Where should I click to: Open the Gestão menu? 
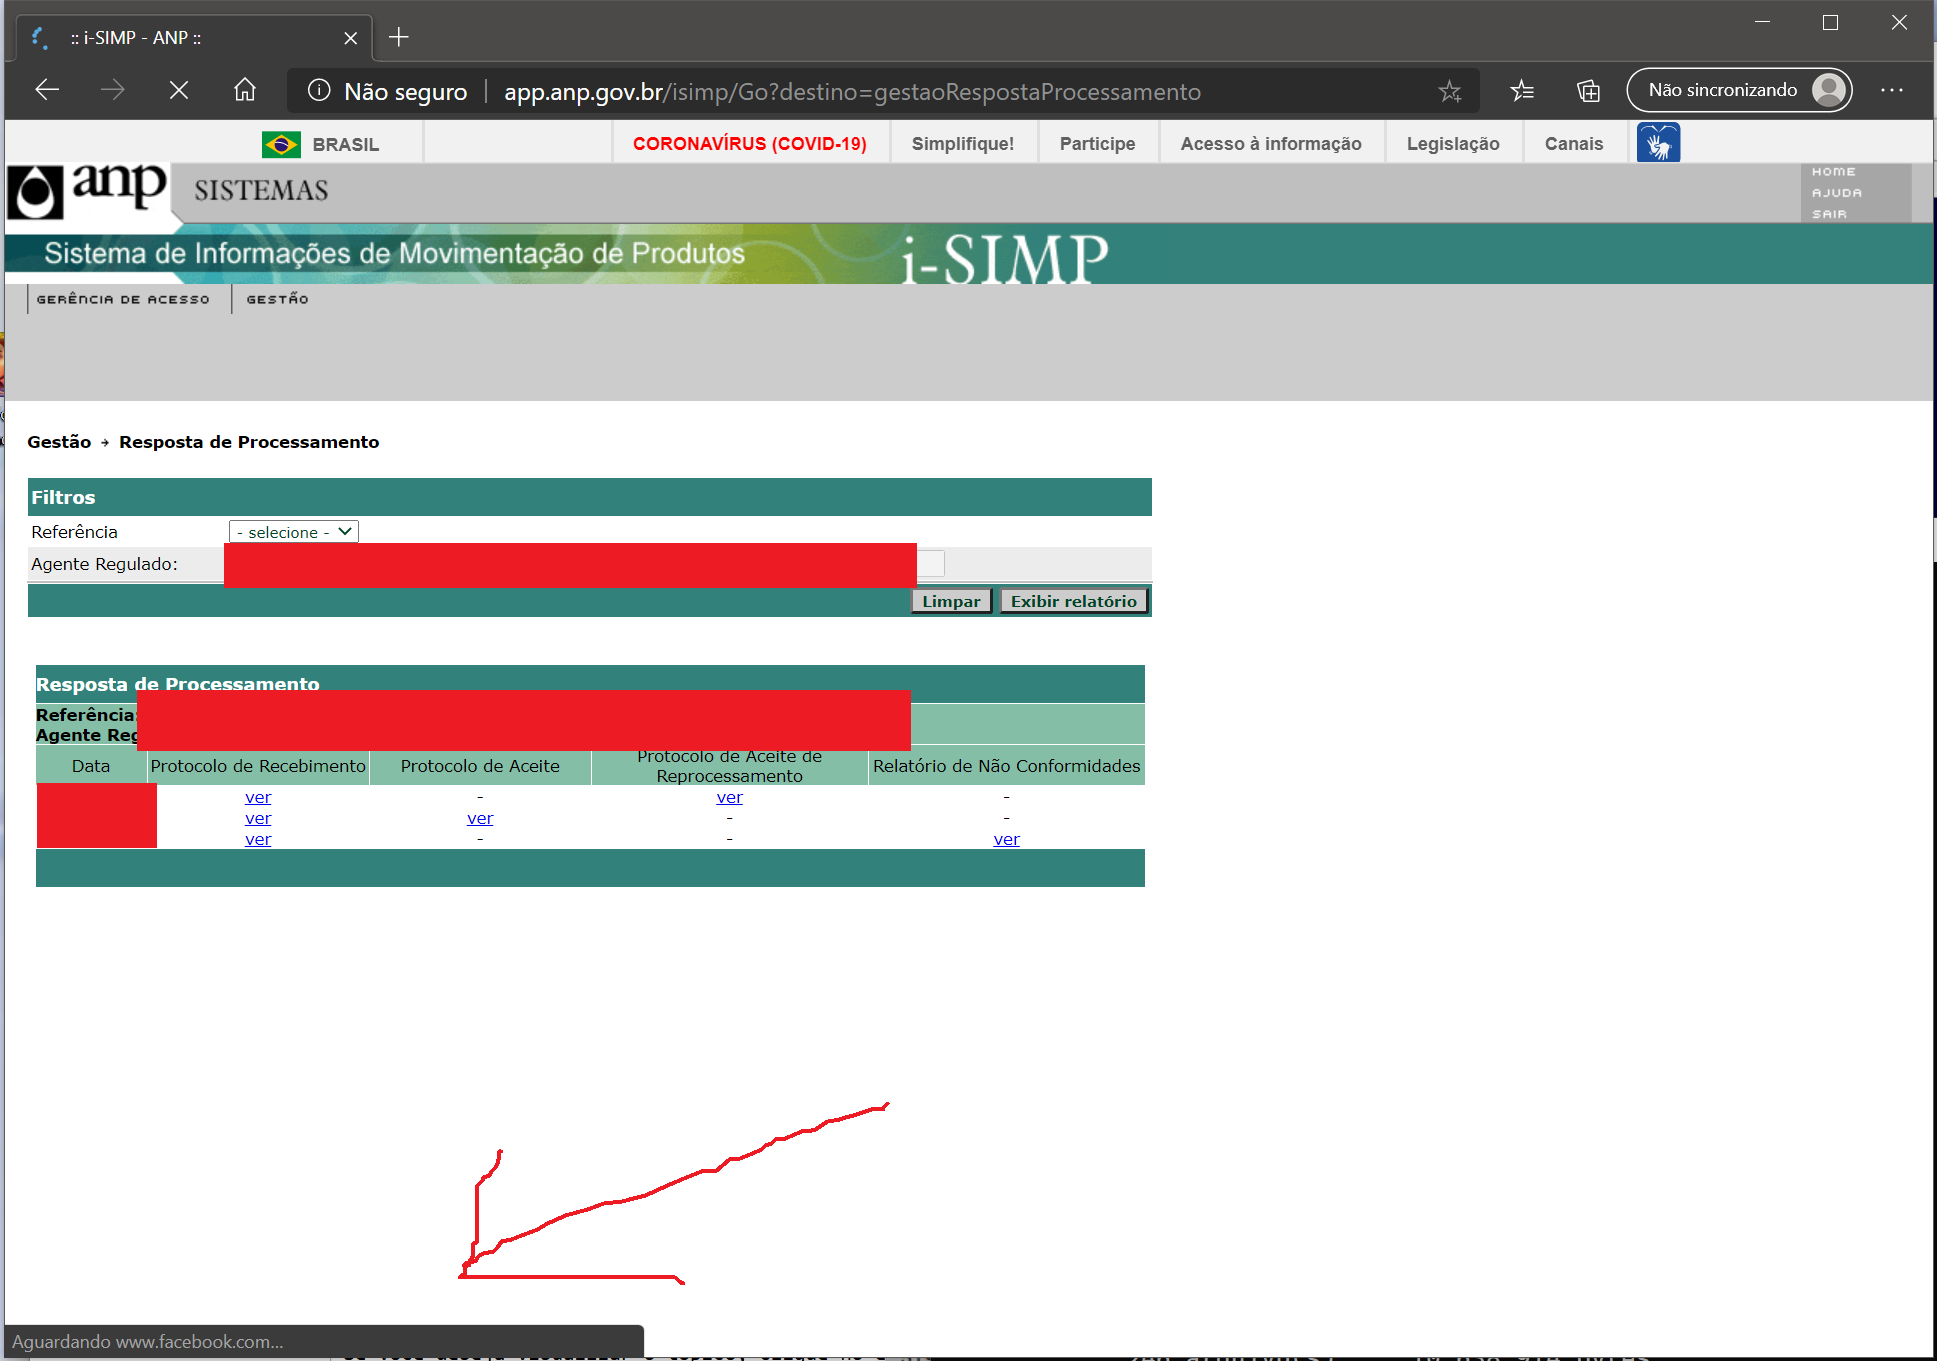pyautogui.click(x=277, y=299)
